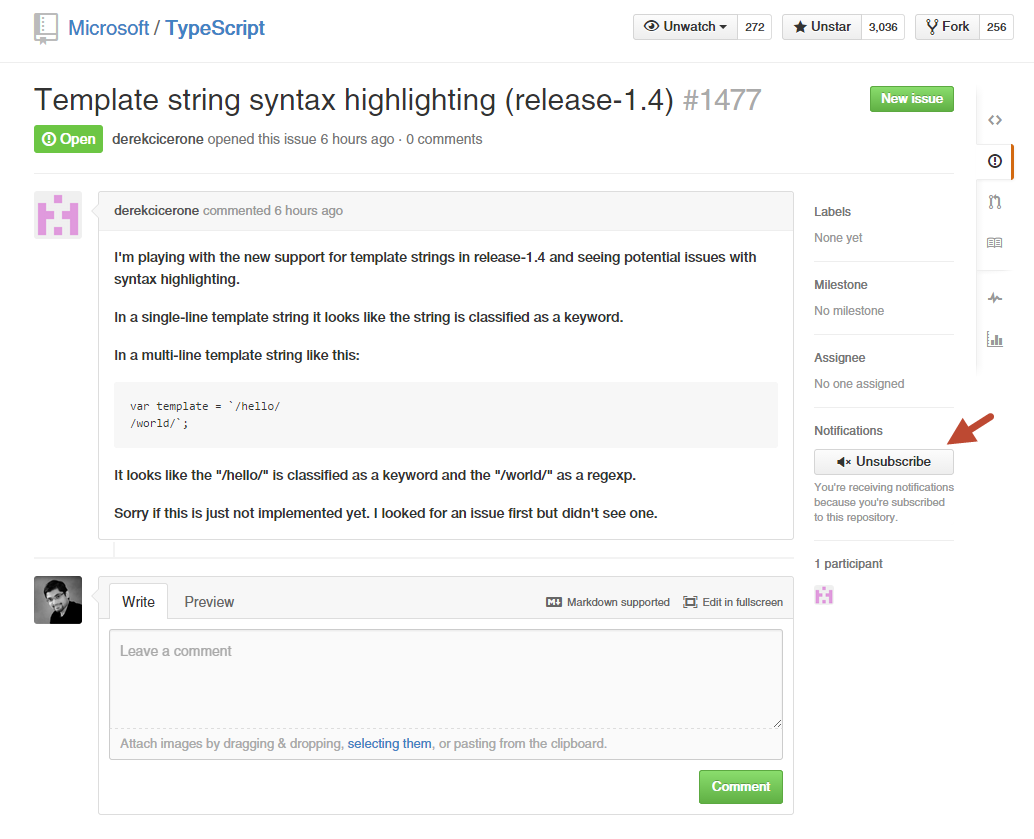Click the None yet labels text
The height and width of the screenshot is (839, 1034).
838,237
